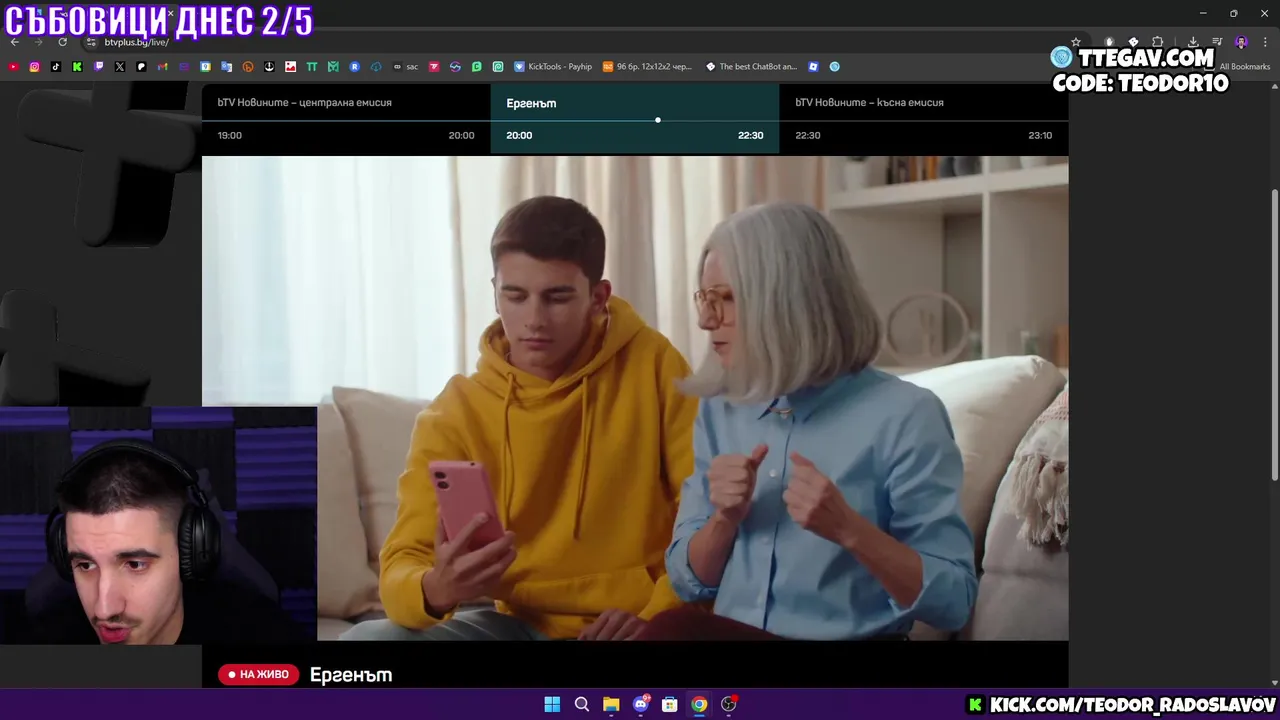Open 'The best ChatBot an...' bookmark
Viewport: 1280px width, 720px height.
coord(751,67)
